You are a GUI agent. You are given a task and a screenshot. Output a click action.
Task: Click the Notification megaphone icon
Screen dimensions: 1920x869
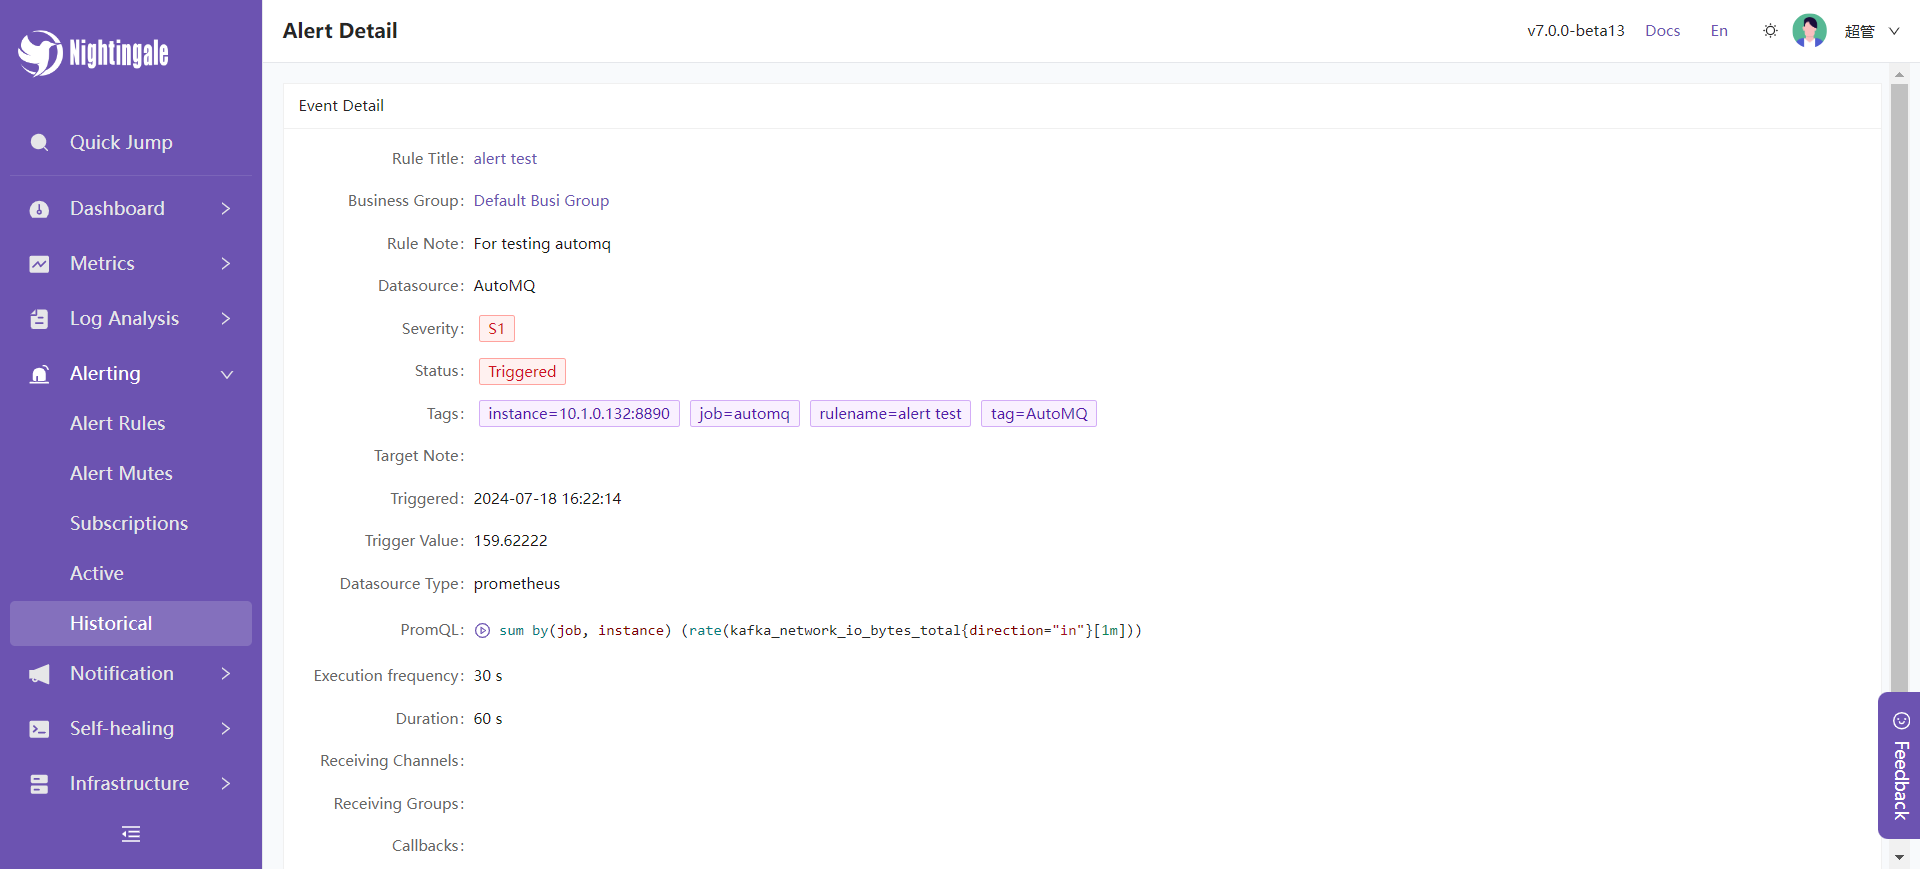(39, 674)
